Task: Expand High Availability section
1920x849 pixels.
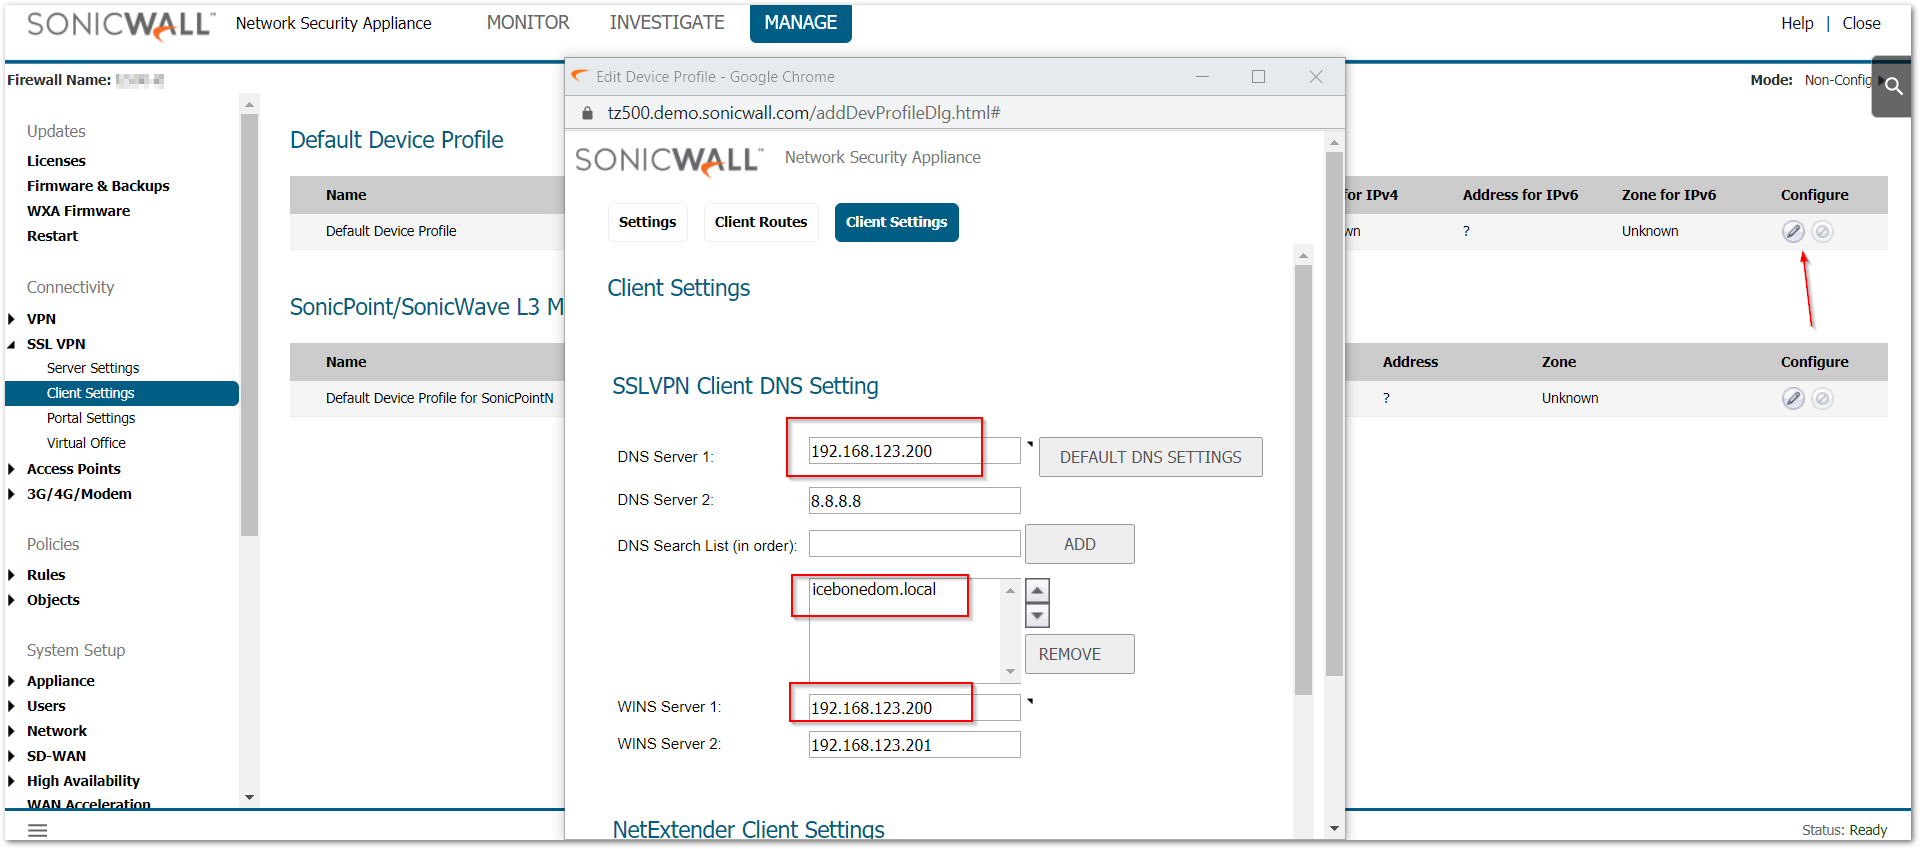Action: point(11,781)
